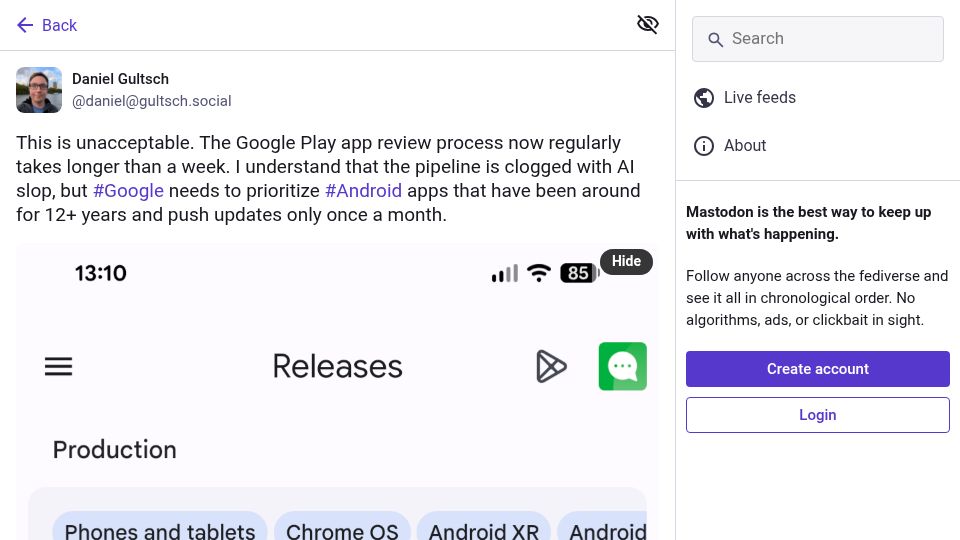Open @daniel@gultsch.social handle
Viewport: 960px width, 540px height.
click(151, 101)
